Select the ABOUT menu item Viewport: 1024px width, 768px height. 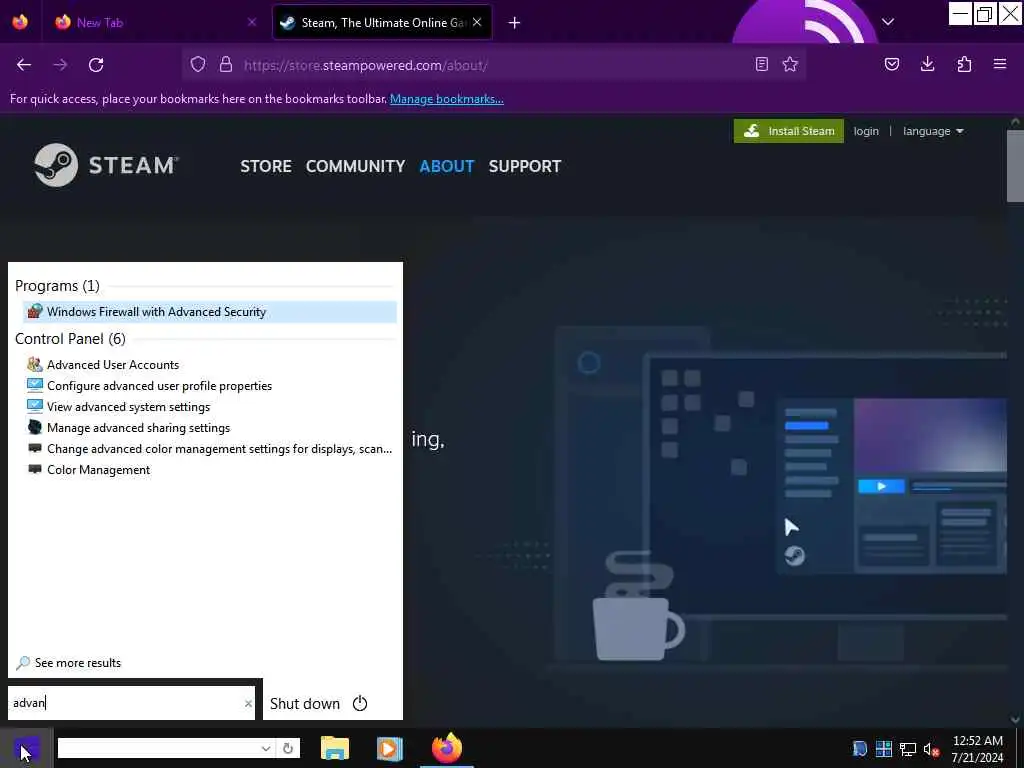[x=447, y=167]
